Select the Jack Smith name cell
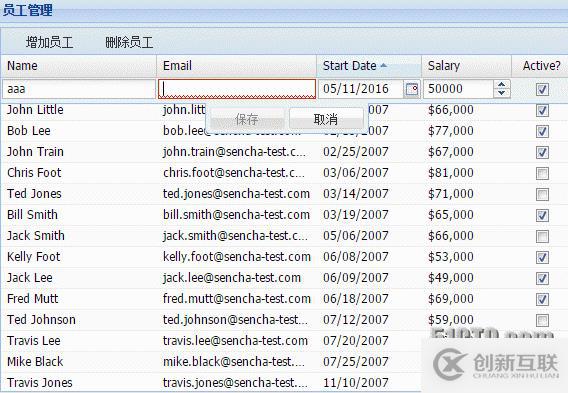 [x=36, y=236]
